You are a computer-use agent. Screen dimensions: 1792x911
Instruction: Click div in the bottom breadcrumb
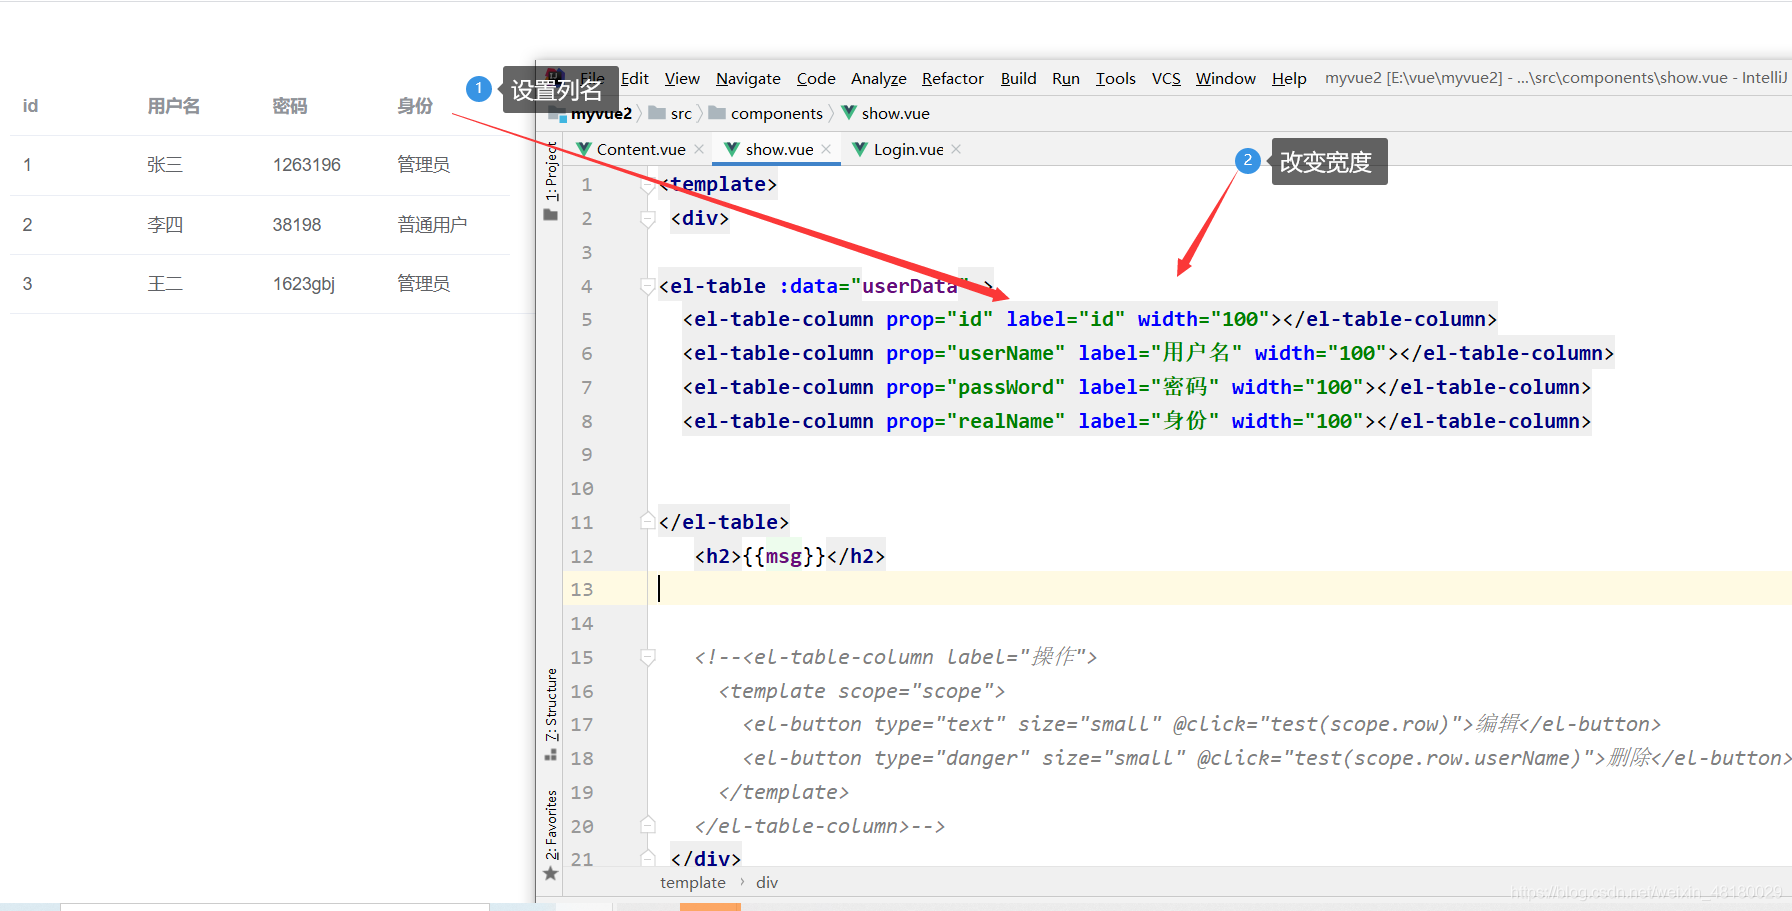pyautogui.click(x=767, y=882)
